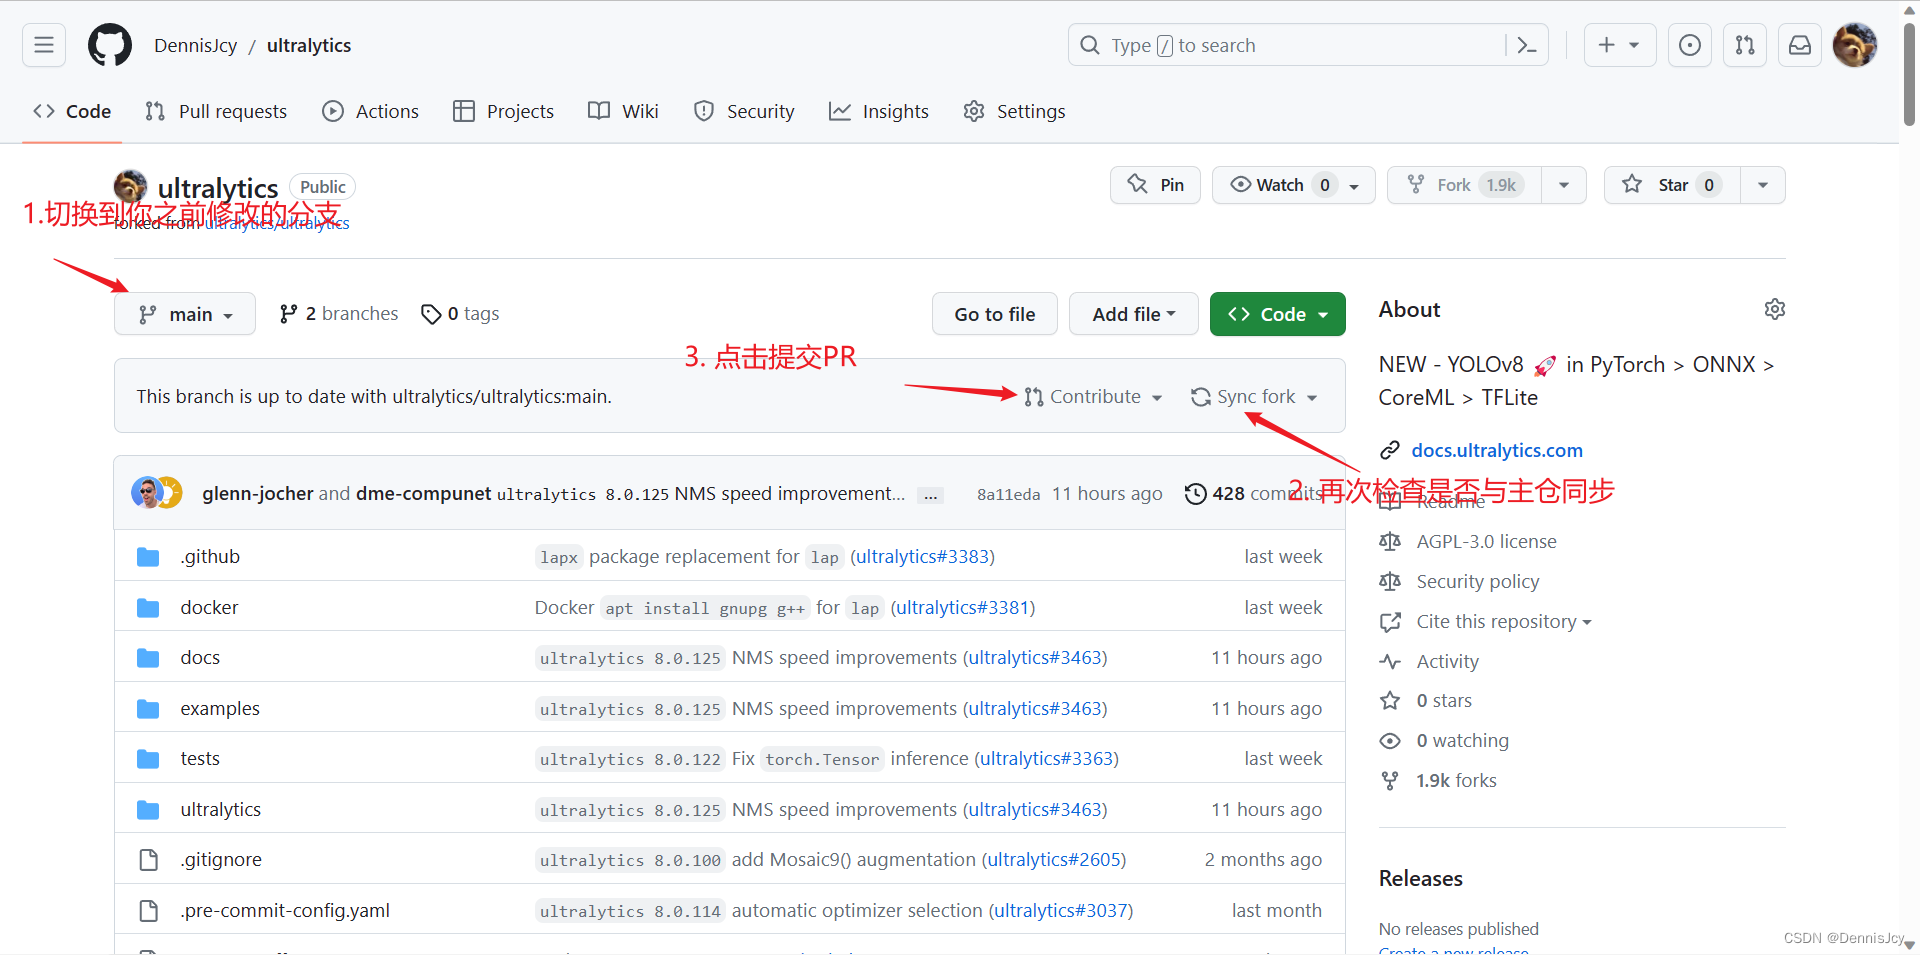Select the Code tab
The height and width of the screenshot is (955, 1920).
click(72, 111)
